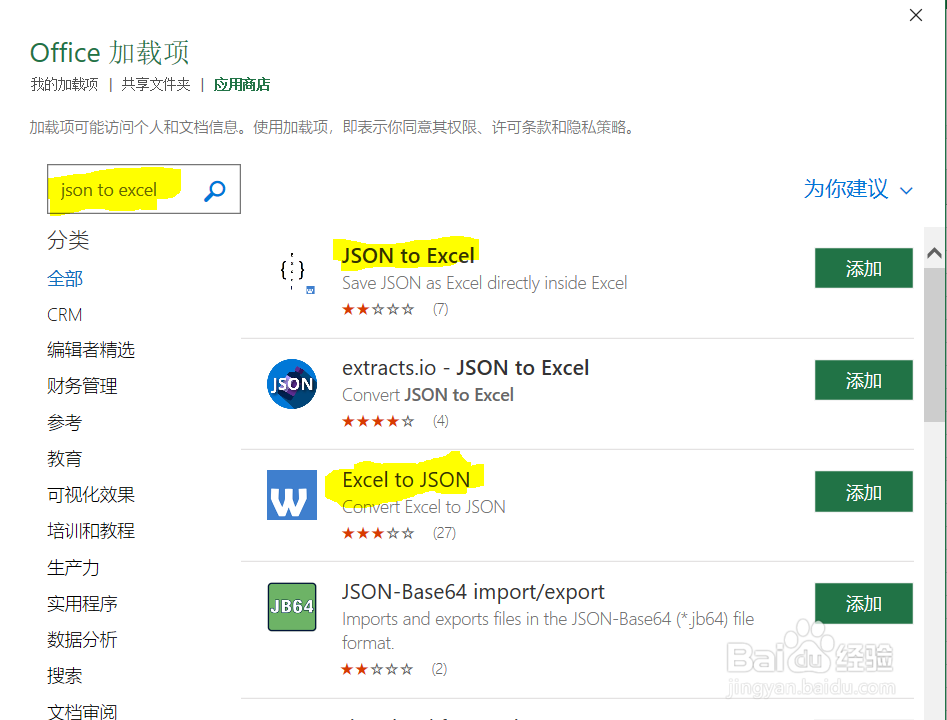Click the green JB64 add-in icon
This screenshot has height=720, width=947.
click(292, 606)
